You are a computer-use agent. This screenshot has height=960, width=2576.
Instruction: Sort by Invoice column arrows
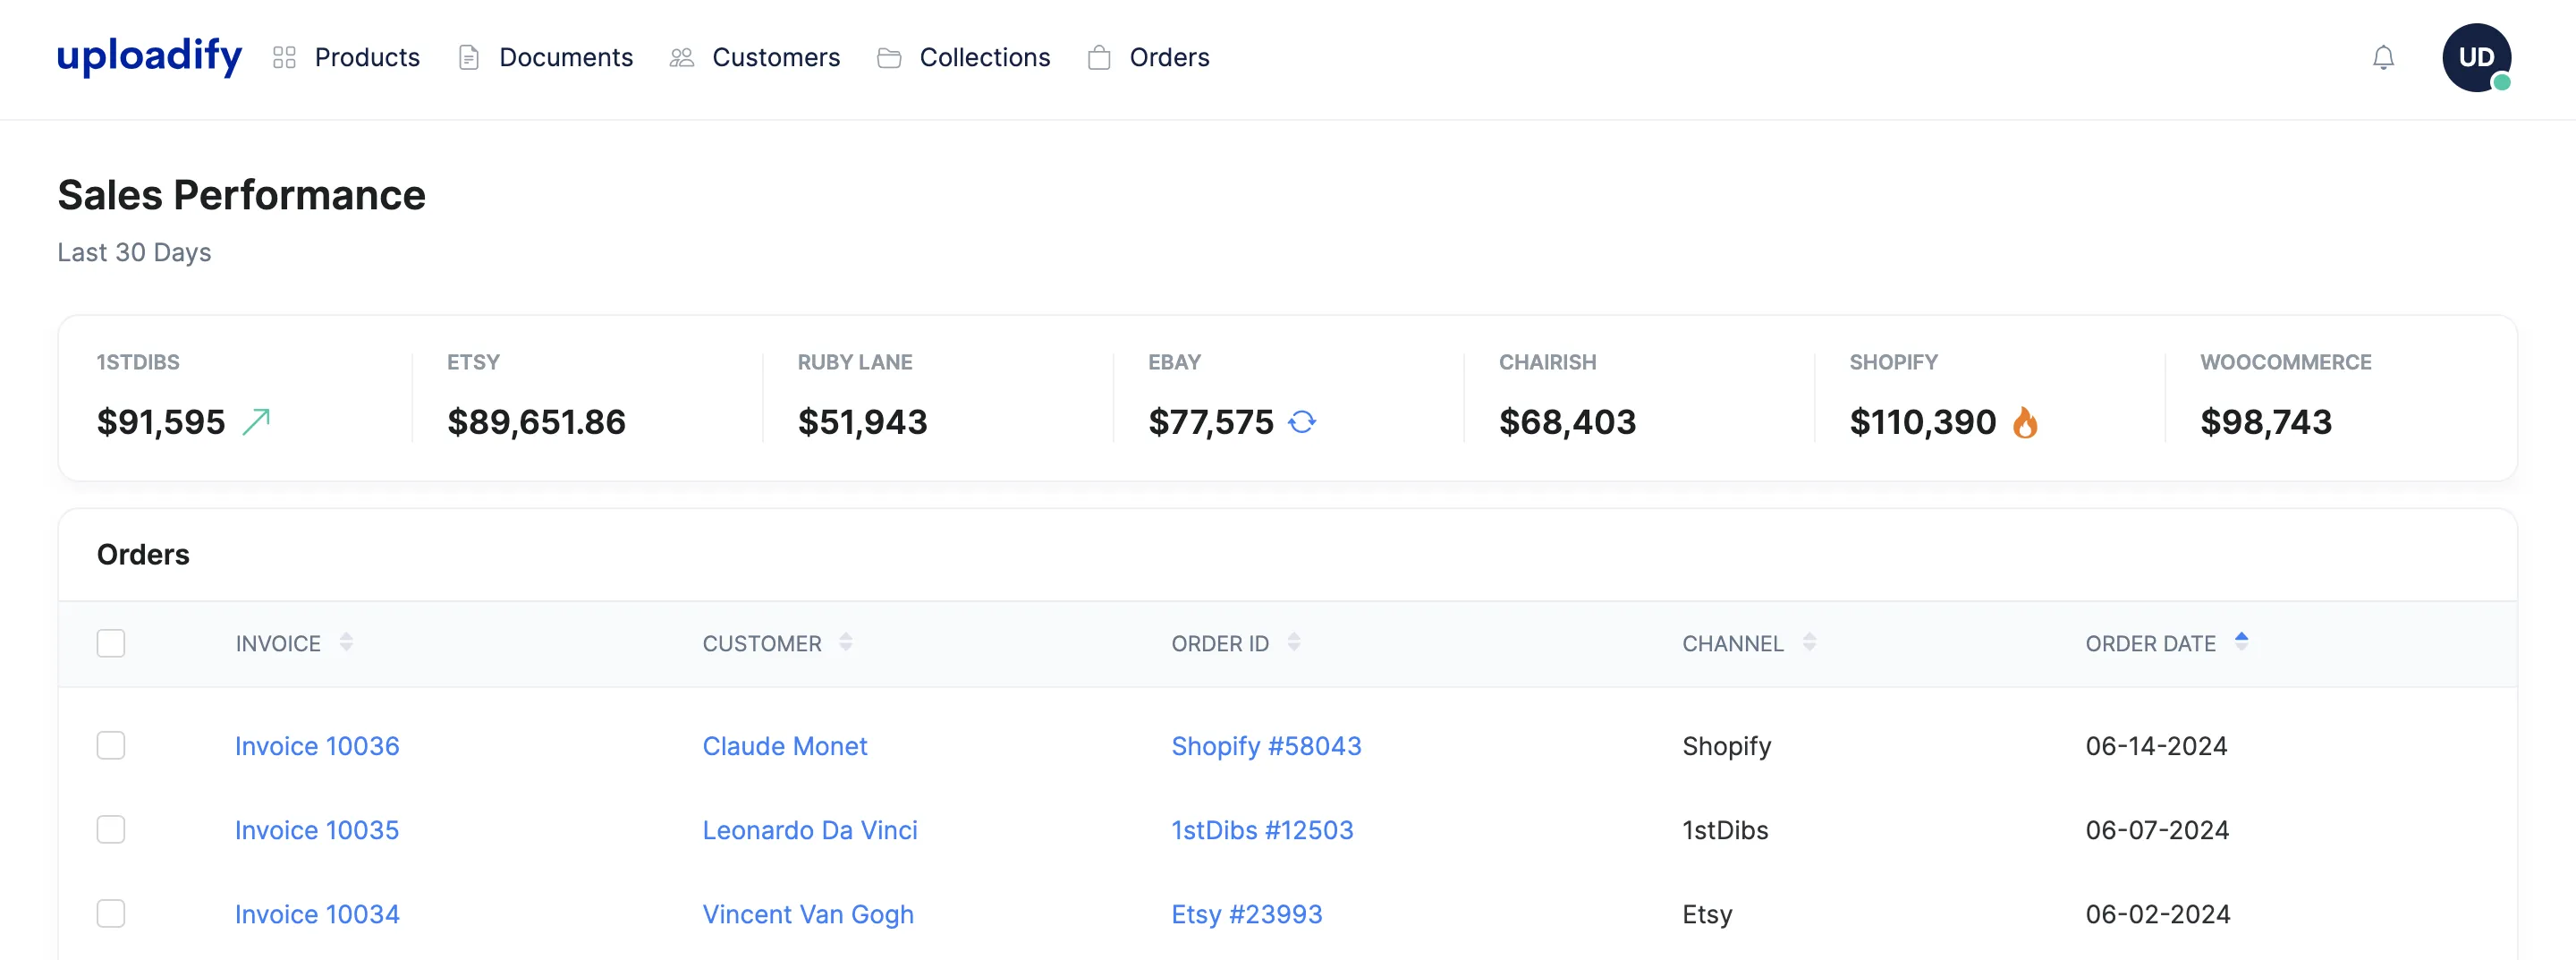pyautogui.click(x=346, y=642)
